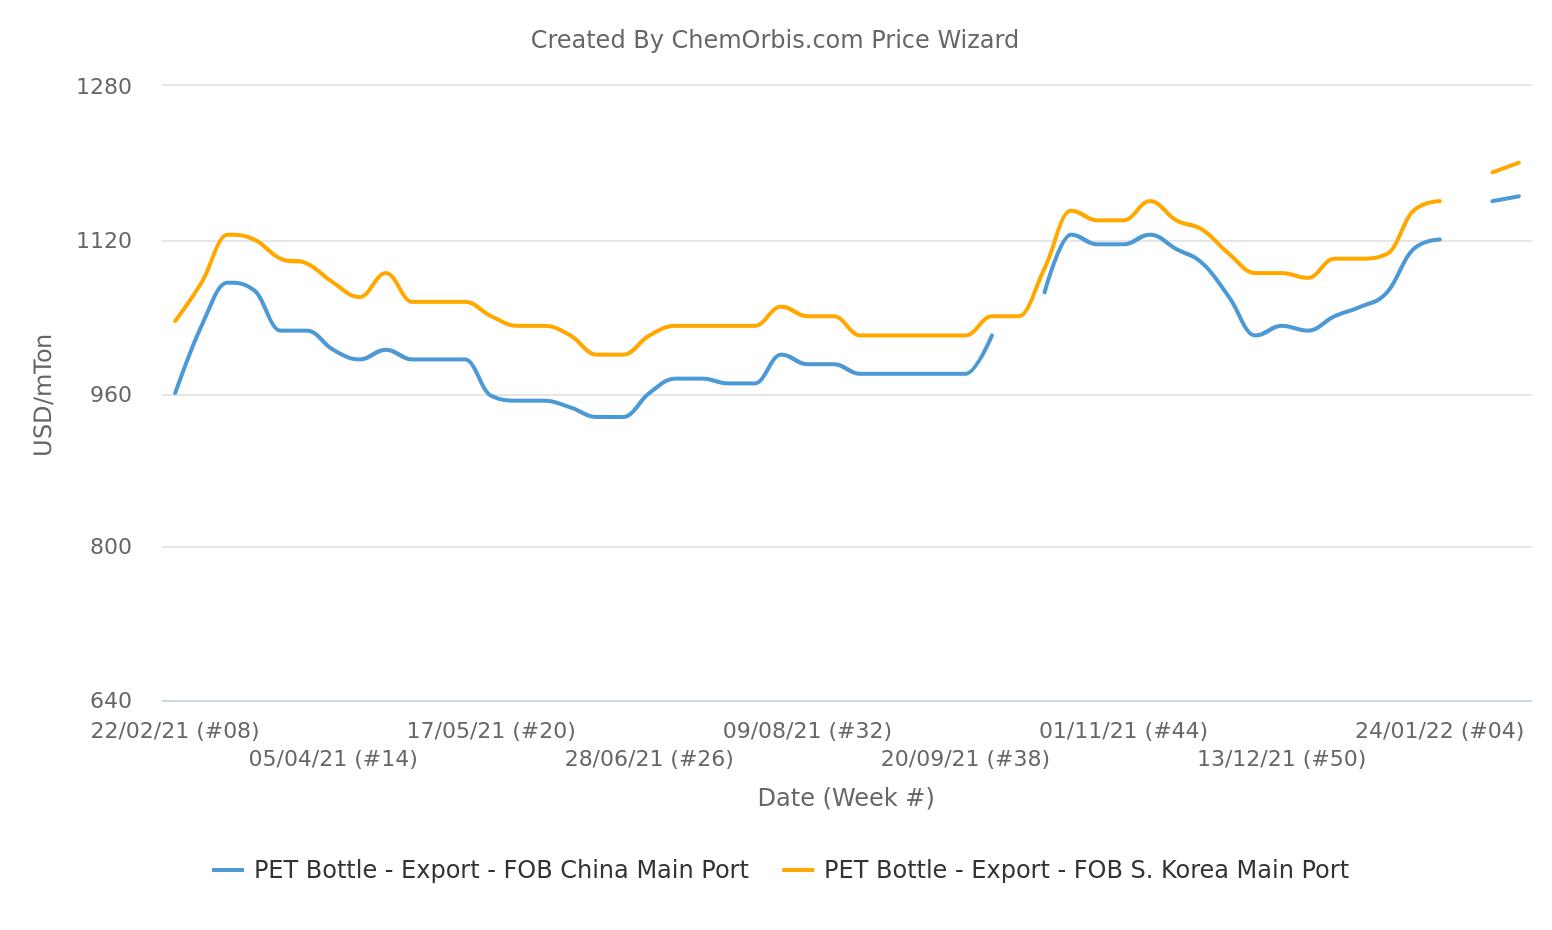Select the 22/02/21 (#08) date label
This screenshot has width=1552, height=930.
[x=175, y=731]
